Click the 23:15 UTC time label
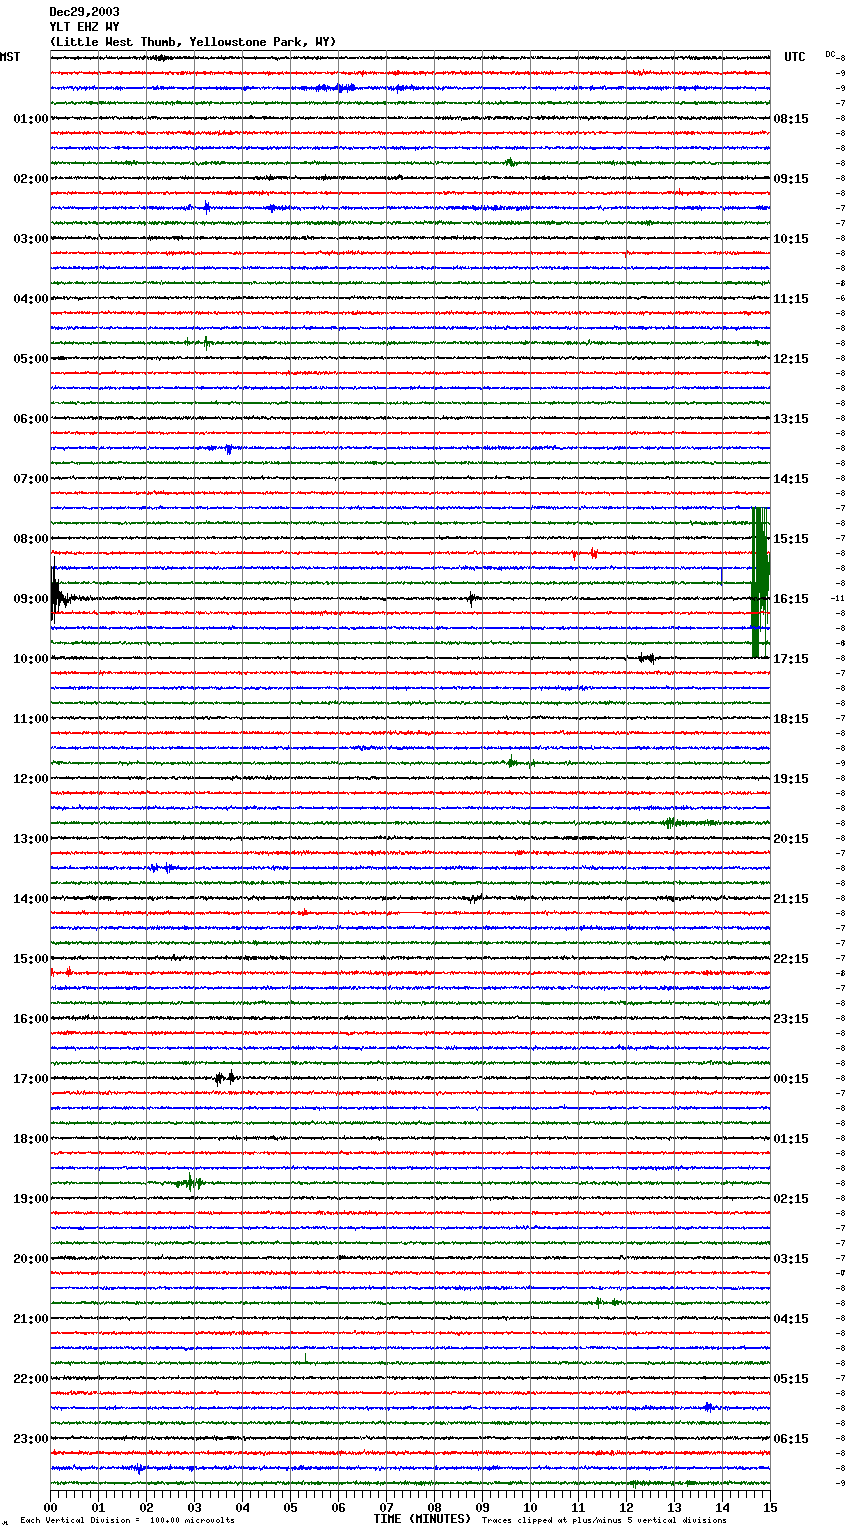Viewport: 850px width, 1534px height. click(x=791, y=1019)
